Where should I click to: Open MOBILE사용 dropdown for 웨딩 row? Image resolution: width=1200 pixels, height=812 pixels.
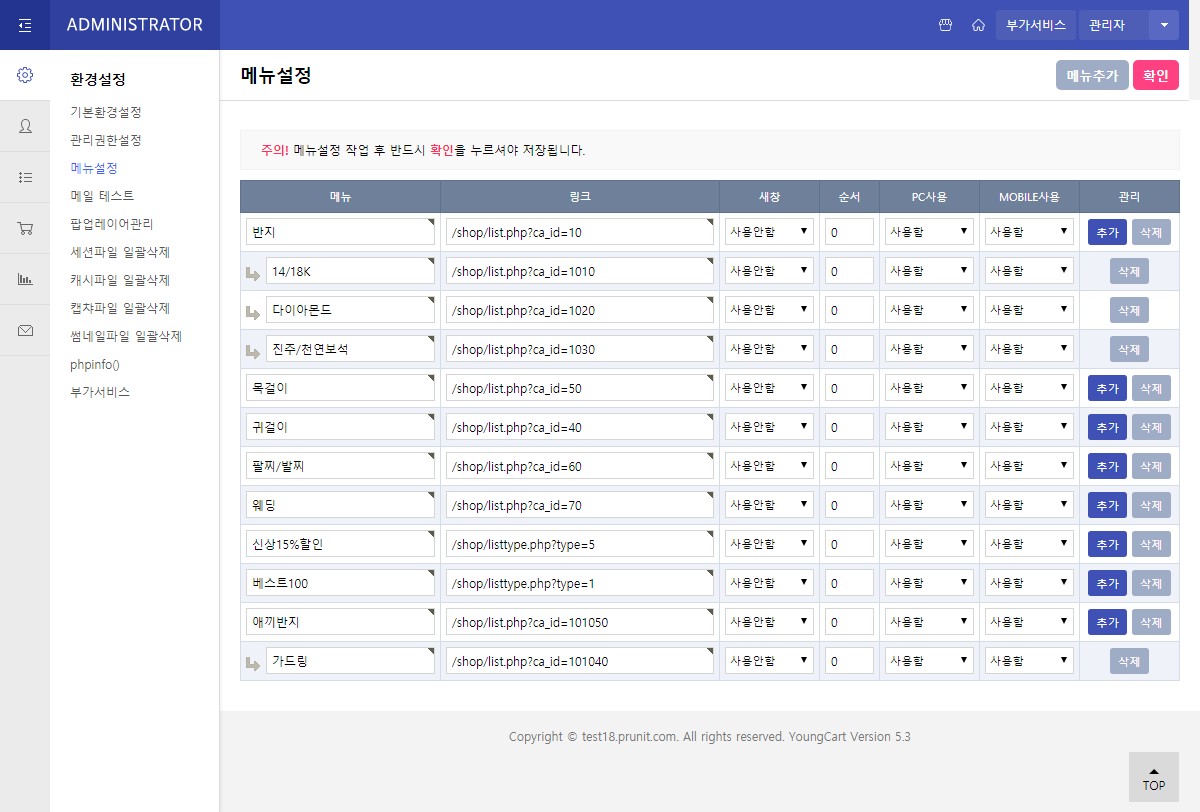pyautogui.click(x=1029, y=505)
